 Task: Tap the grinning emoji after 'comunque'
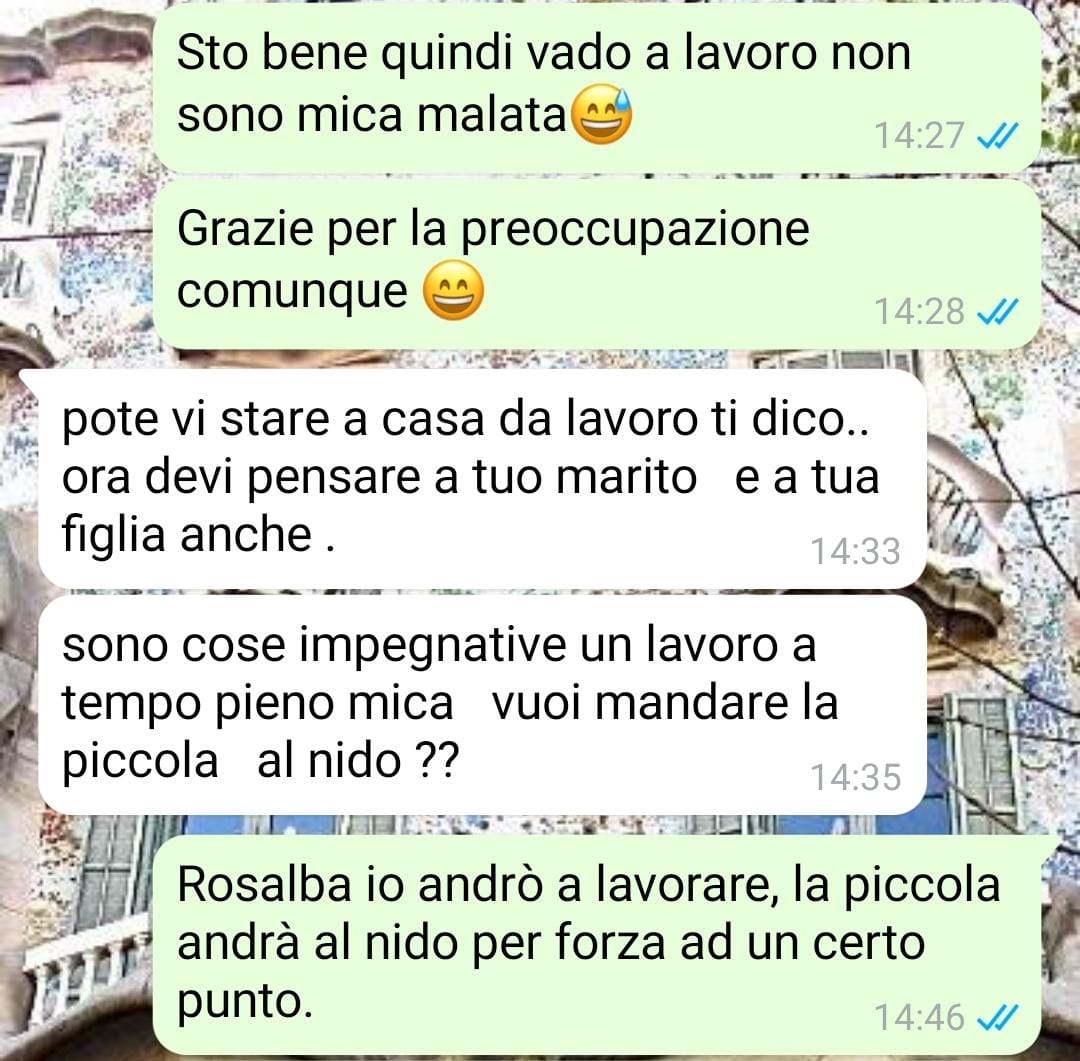pyautogui.click(x=453, y=291)
